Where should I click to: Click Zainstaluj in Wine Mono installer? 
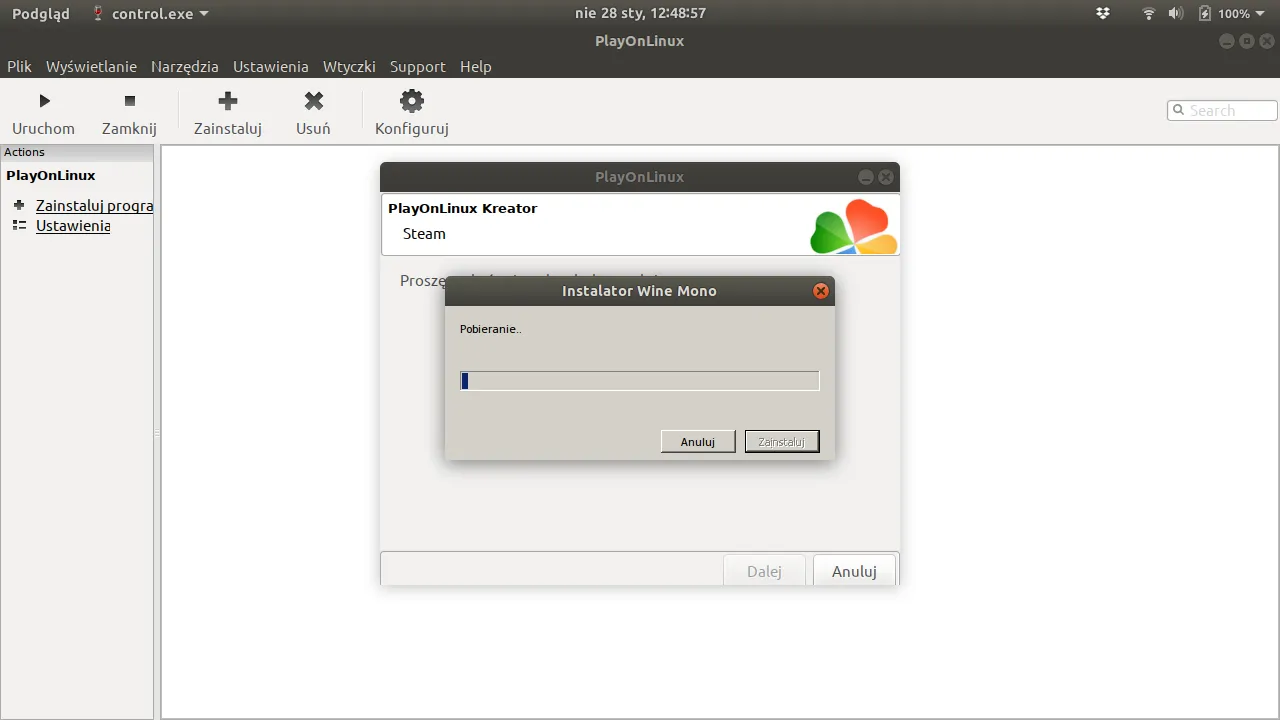click(x=782, y=441)
